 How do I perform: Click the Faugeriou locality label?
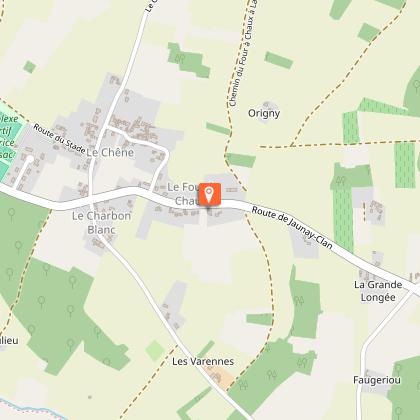[377, 380]
